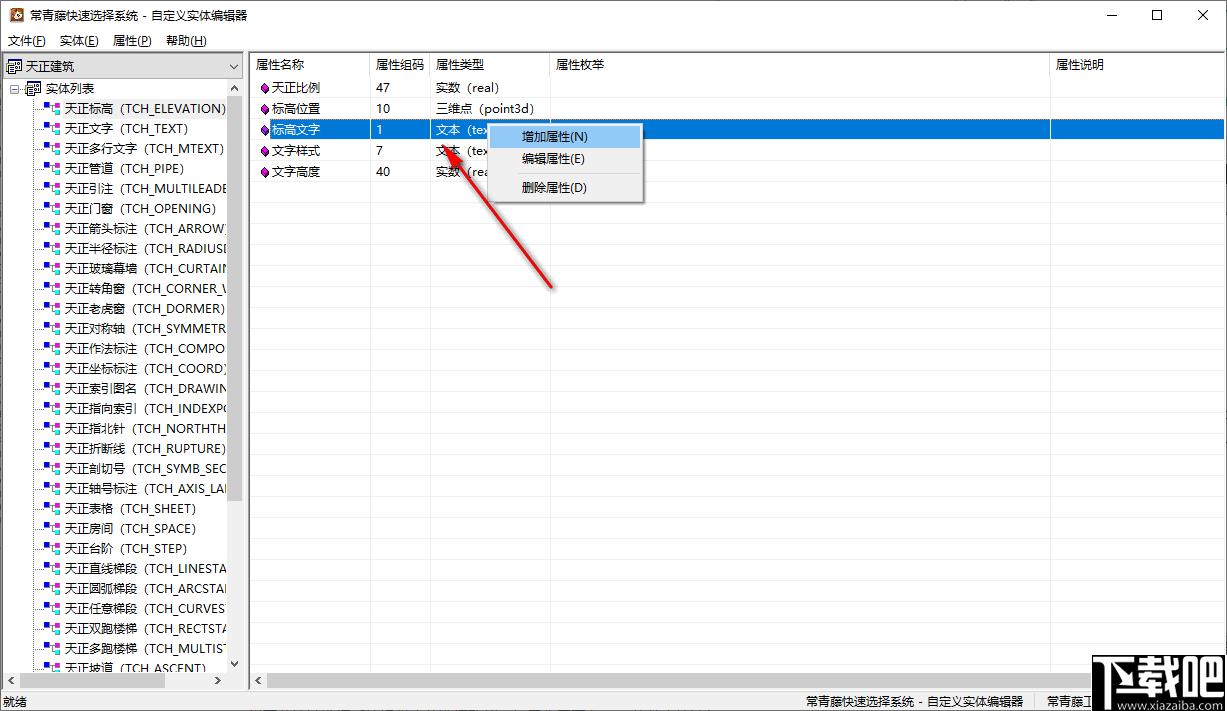
Task: Click the application icon in title bar
Action: [16, 15]
